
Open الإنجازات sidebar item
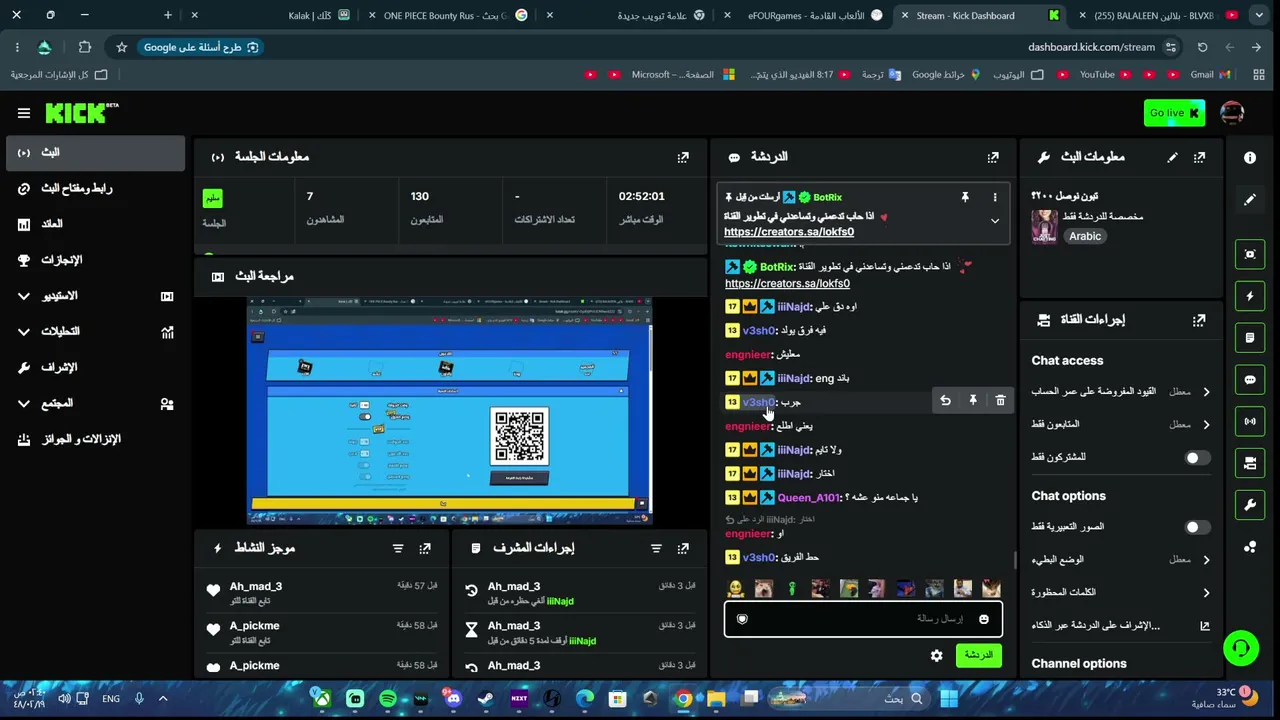pyautogui.click(x=93, y=260)
